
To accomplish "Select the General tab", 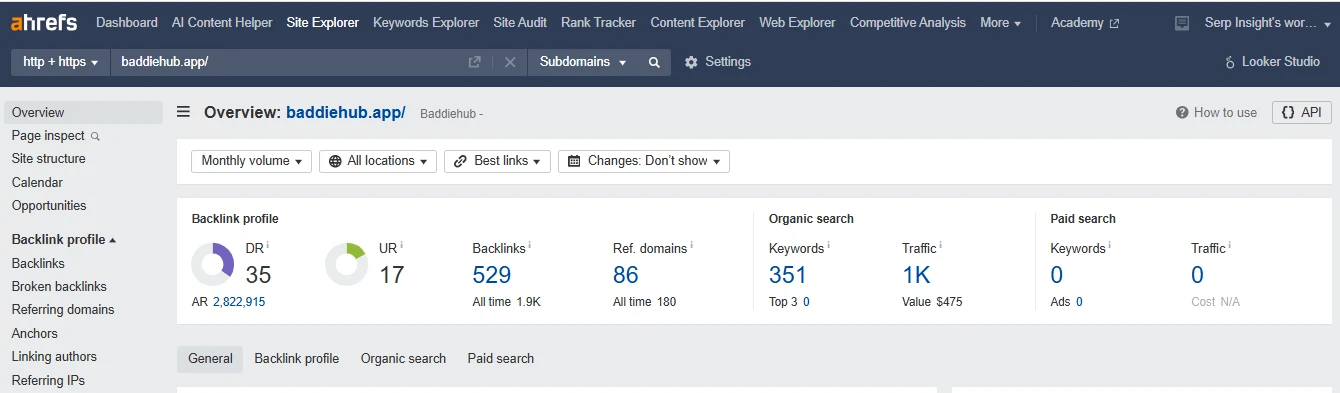I will (210, 359).
